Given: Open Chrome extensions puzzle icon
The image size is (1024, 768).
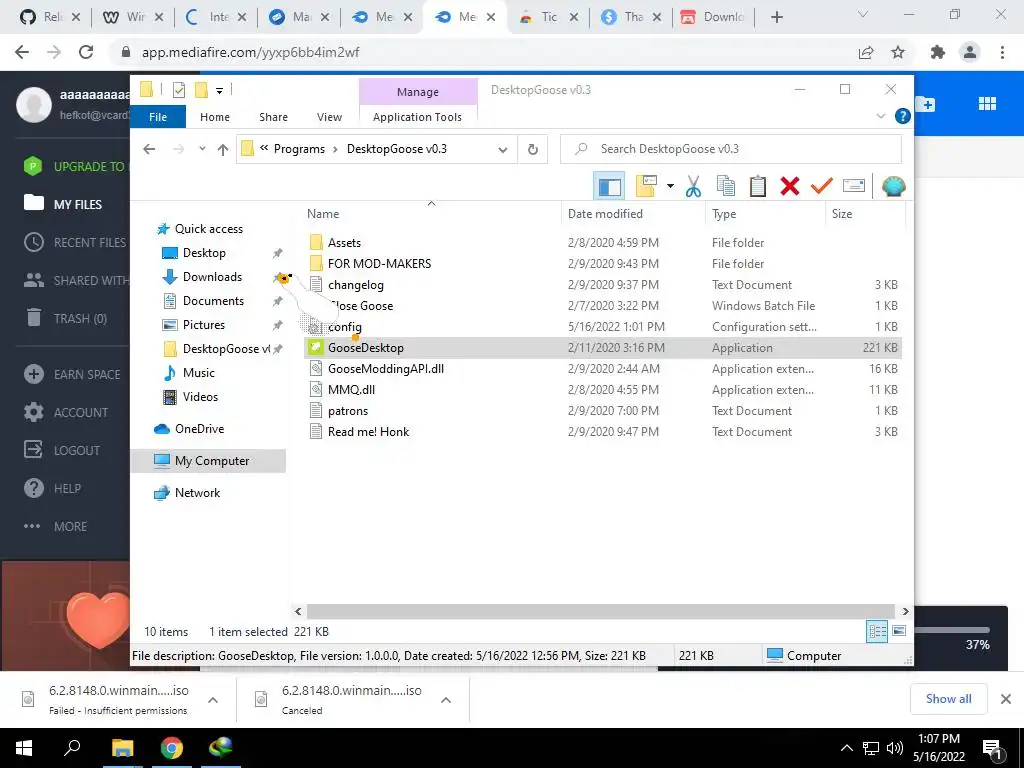Looking at the screenshot, I should click(x=938, y=52).
